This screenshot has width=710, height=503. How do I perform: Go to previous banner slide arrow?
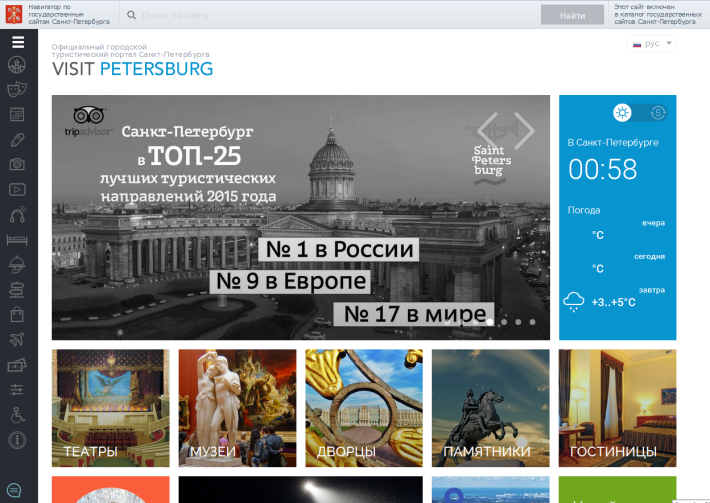tap(488, 130)
